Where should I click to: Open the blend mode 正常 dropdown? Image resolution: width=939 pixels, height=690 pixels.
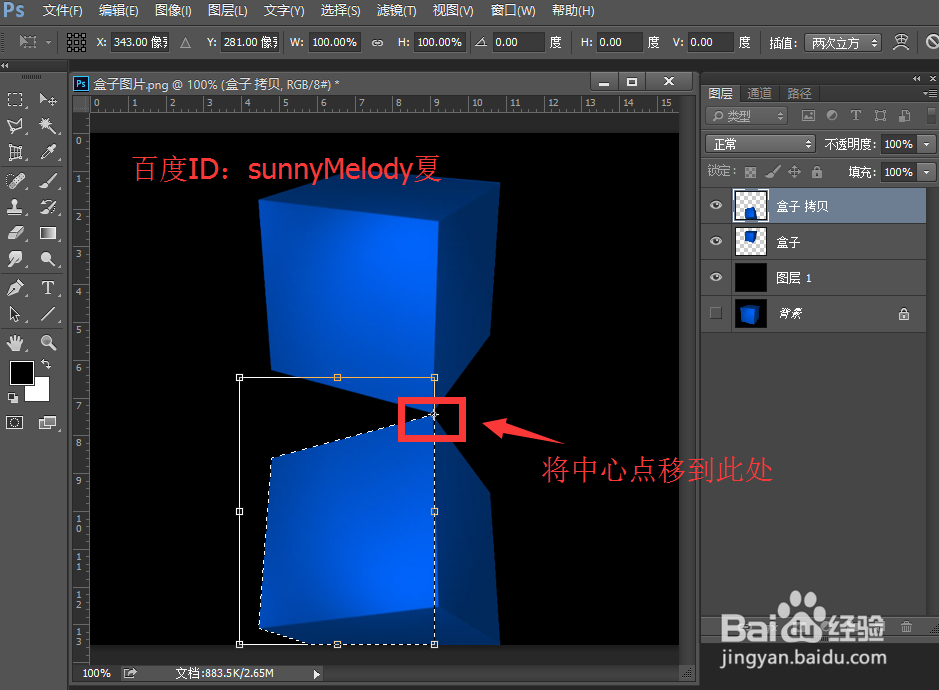pos(761,144)
